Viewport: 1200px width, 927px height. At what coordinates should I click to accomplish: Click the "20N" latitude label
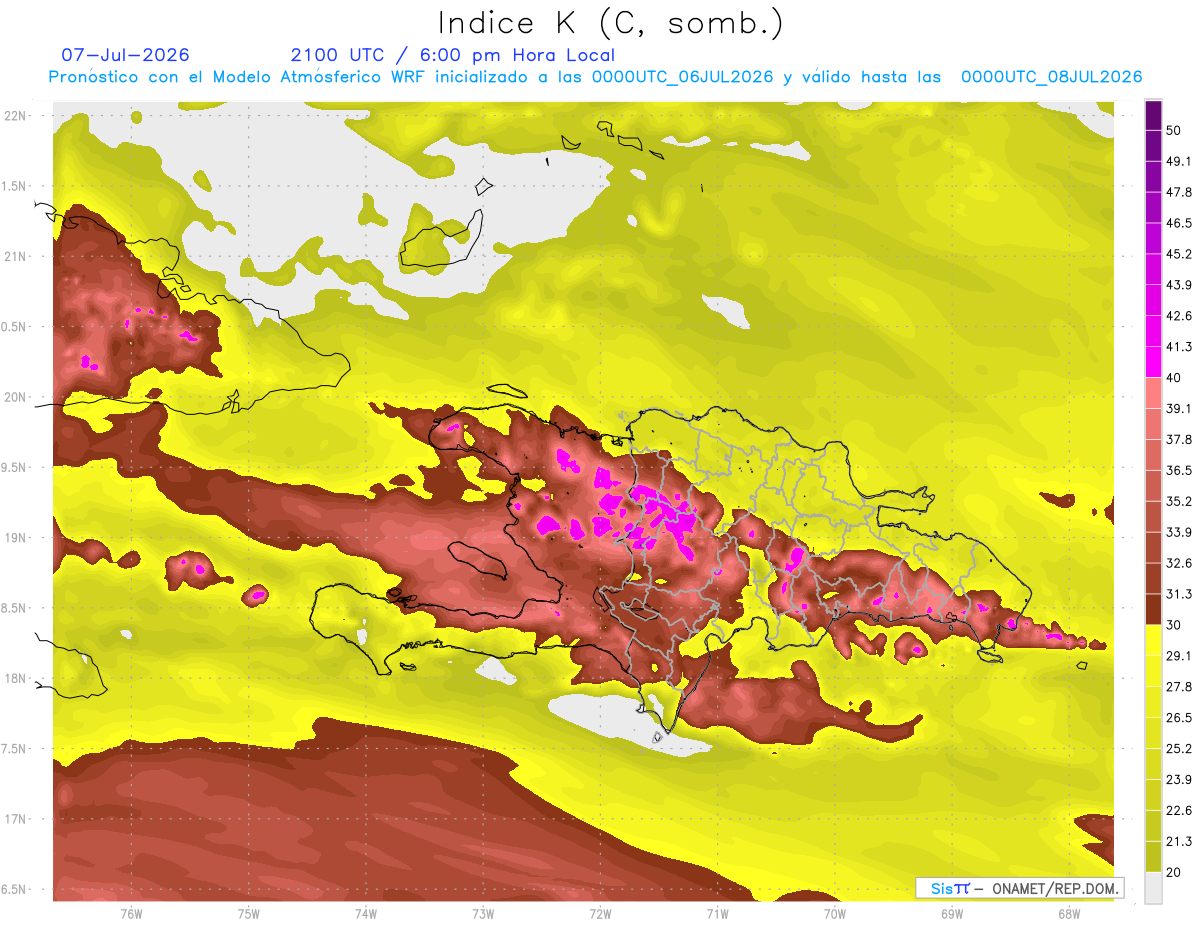pos(16,397)
